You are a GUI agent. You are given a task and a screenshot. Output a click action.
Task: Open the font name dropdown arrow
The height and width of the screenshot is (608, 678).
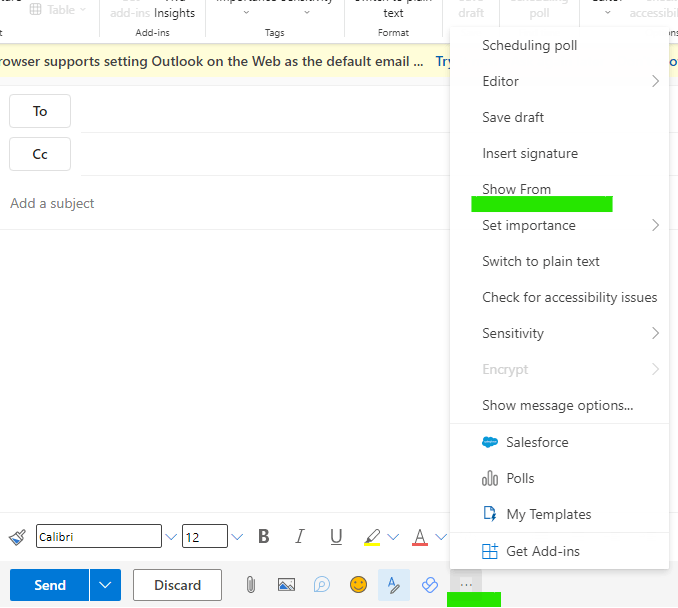[x=171, y=537]
